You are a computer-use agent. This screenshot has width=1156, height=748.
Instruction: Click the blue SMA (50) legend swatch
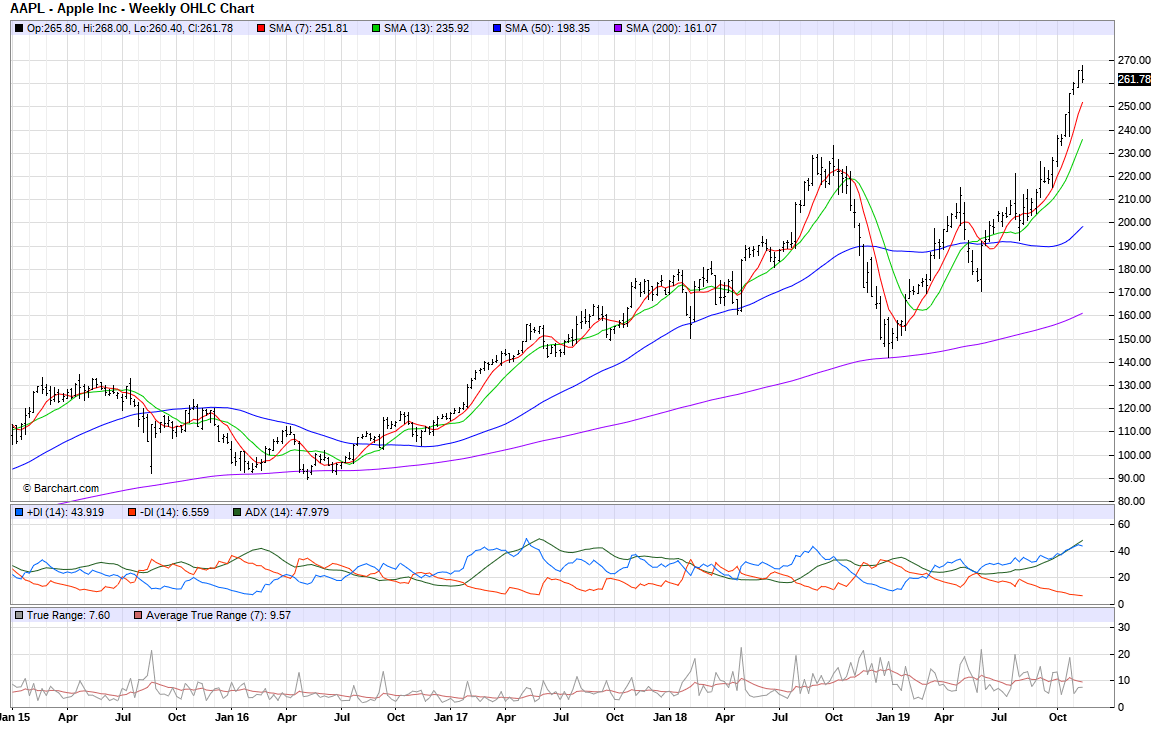pyautogui.click(x=496, y=28)
